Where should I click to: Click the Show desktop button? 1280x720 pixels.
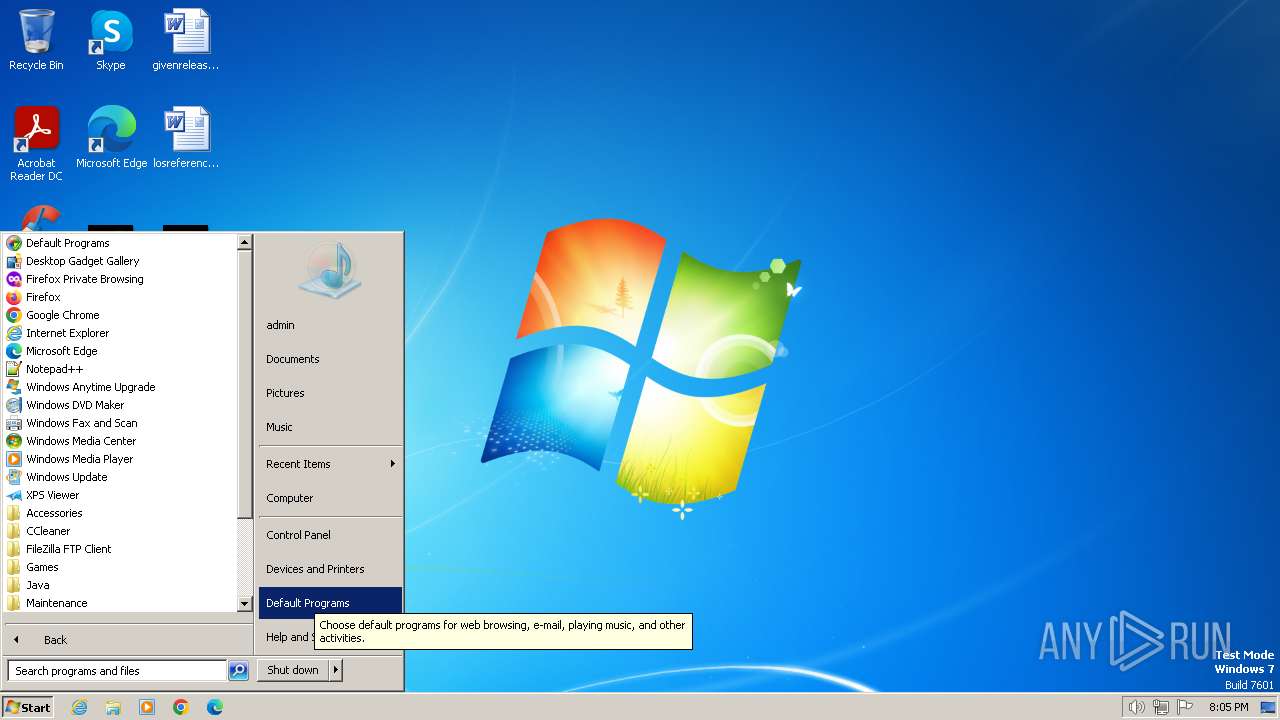coord(1268,707)
